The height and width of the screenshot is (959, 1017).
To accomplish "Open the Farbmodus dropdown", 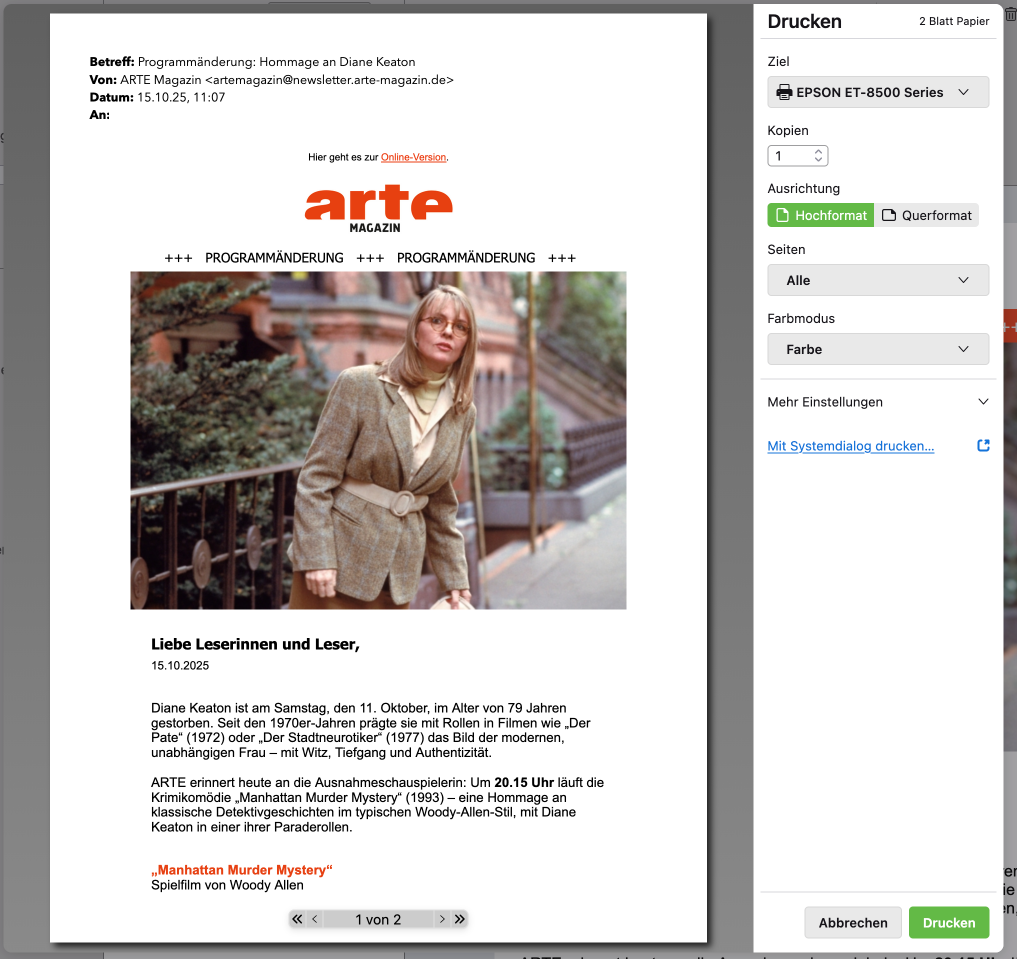I will pyautogui.click(x=877, y=349).
